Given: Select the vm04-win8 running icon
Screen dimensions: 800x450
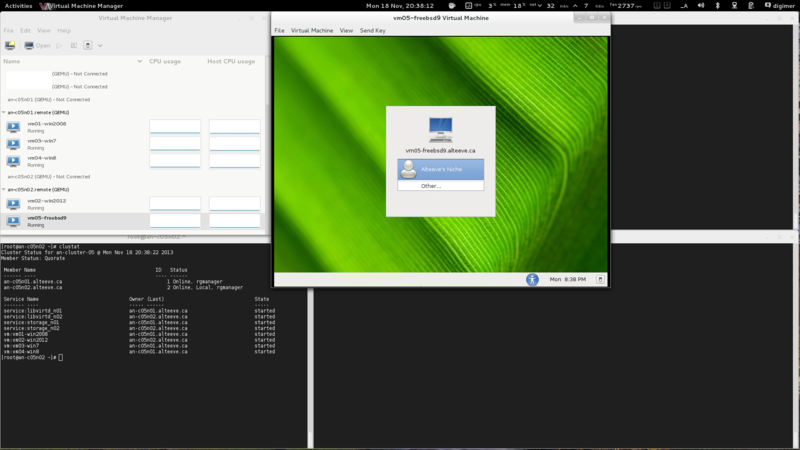Looking at the screenshot, I should coord(13,161).
